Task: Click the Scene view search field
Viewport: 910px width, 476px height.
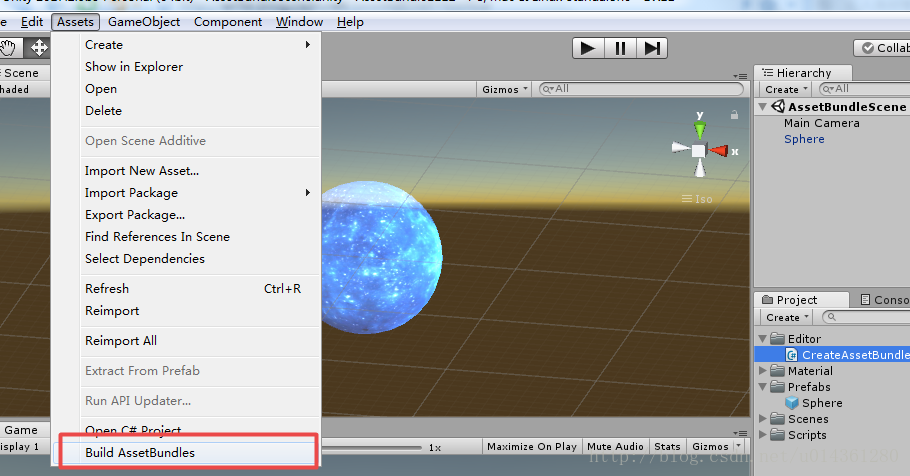Action: click(641, 89)
